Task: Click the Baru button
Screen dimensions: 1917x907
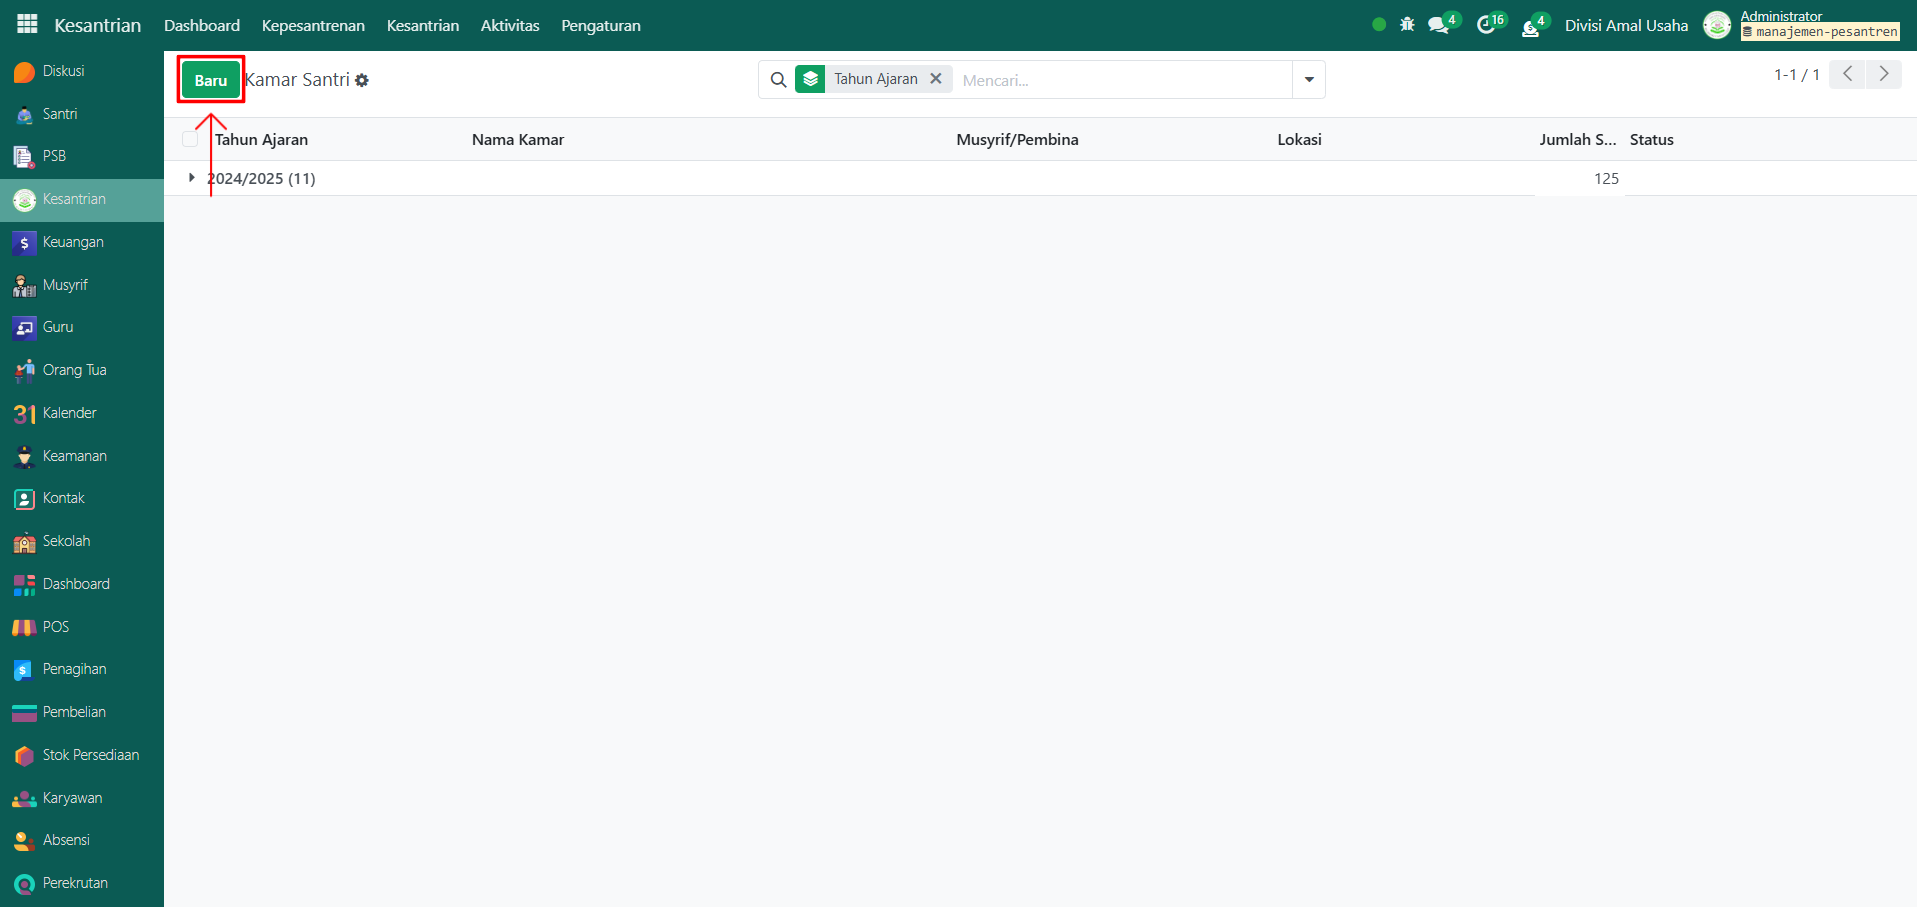Action: 211,80
